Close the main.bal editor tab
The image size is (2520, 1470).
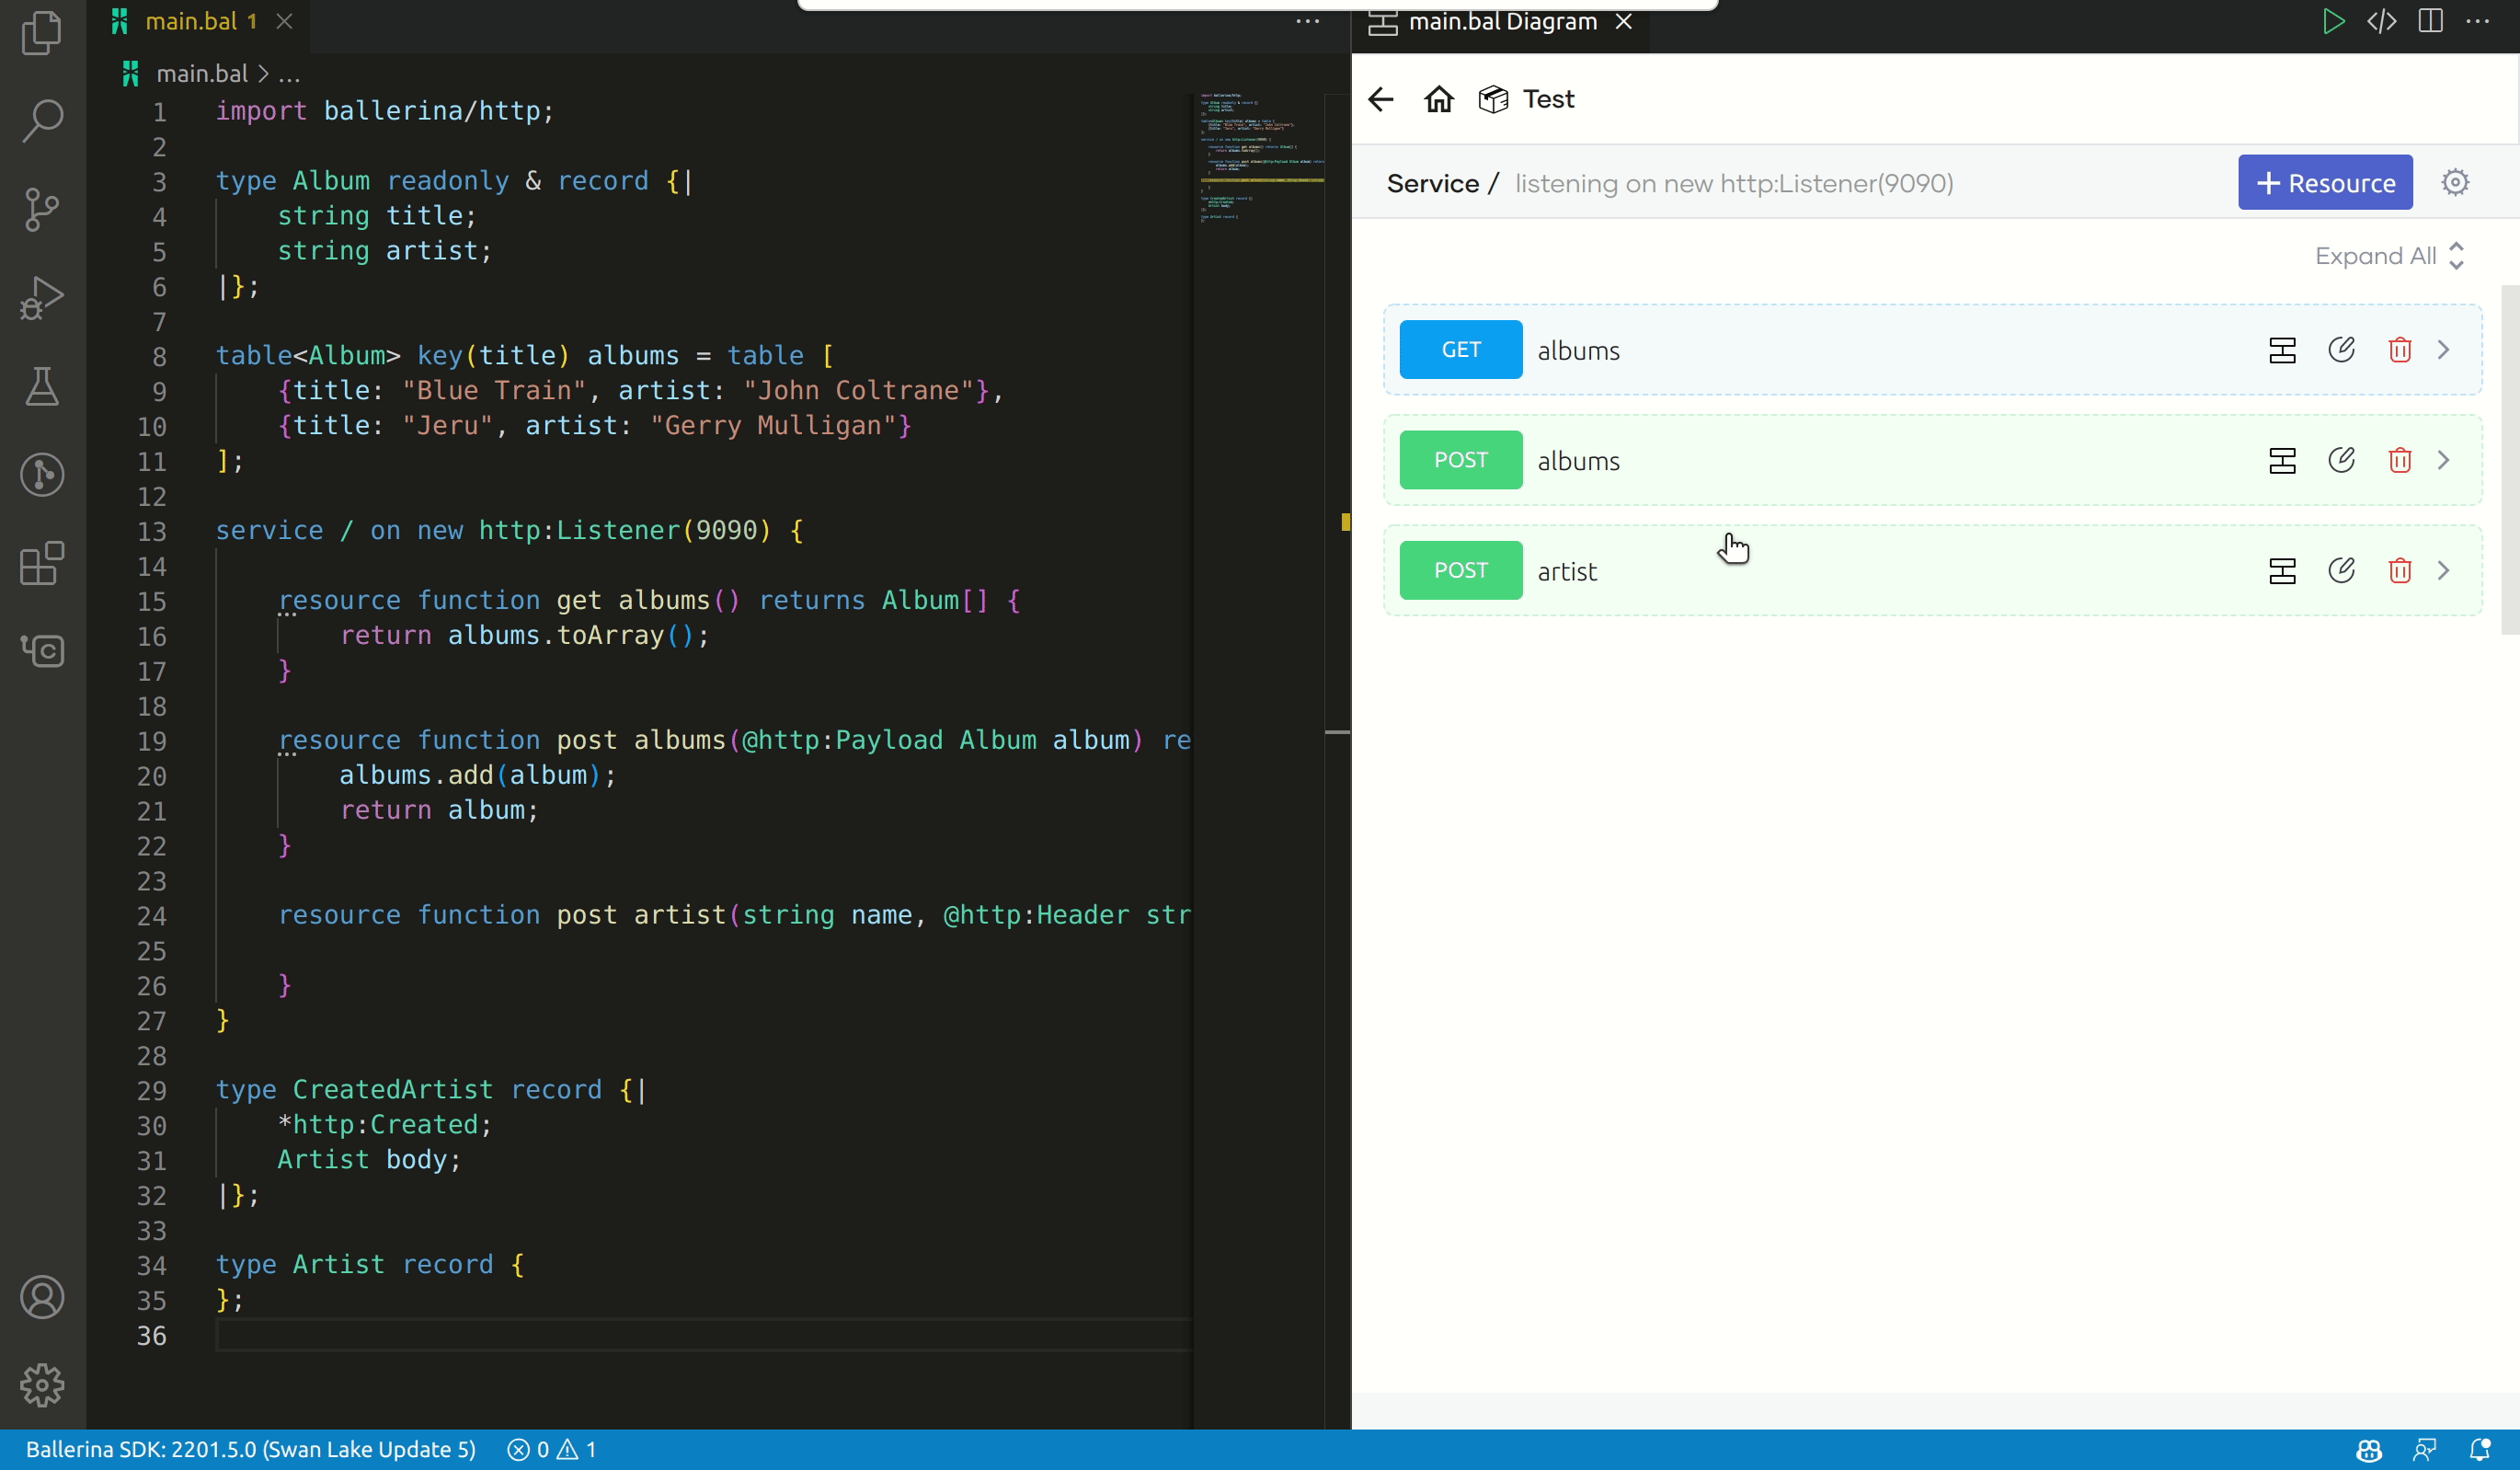(x=285, y=21)
